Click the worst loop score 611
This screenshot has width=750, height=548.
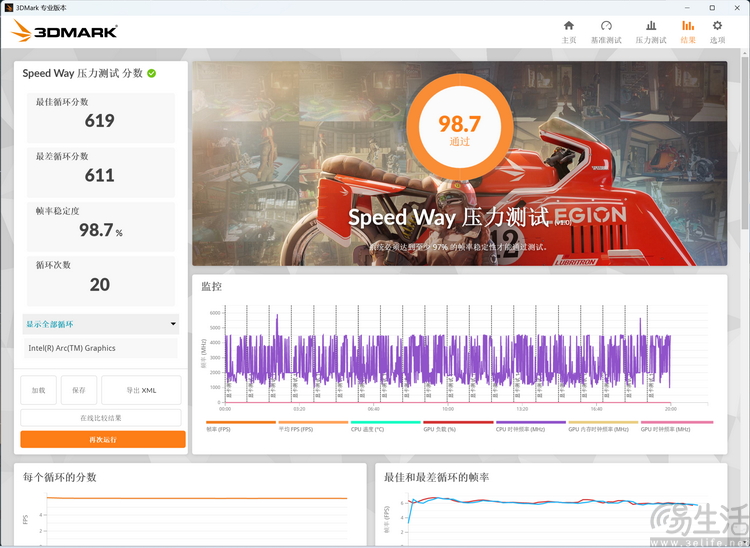(x=99, y=175)
